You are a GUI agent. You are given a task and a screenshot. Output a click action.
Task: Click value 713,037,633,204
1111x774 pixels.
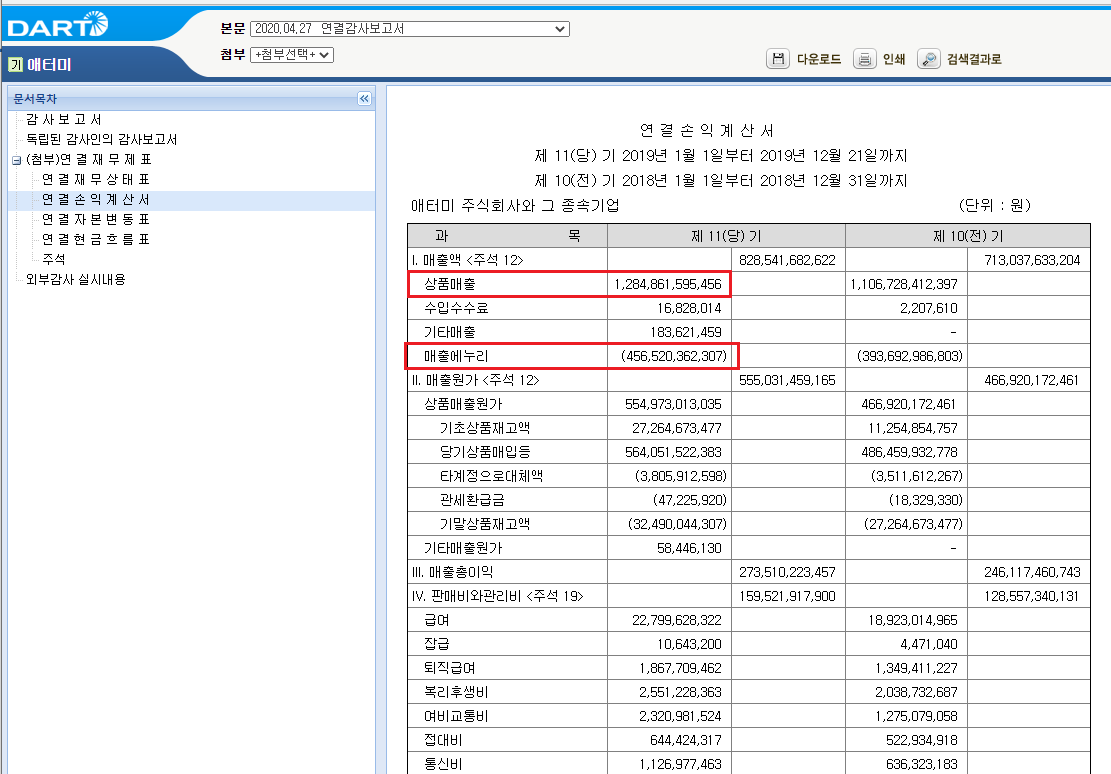pos(1032,260)
